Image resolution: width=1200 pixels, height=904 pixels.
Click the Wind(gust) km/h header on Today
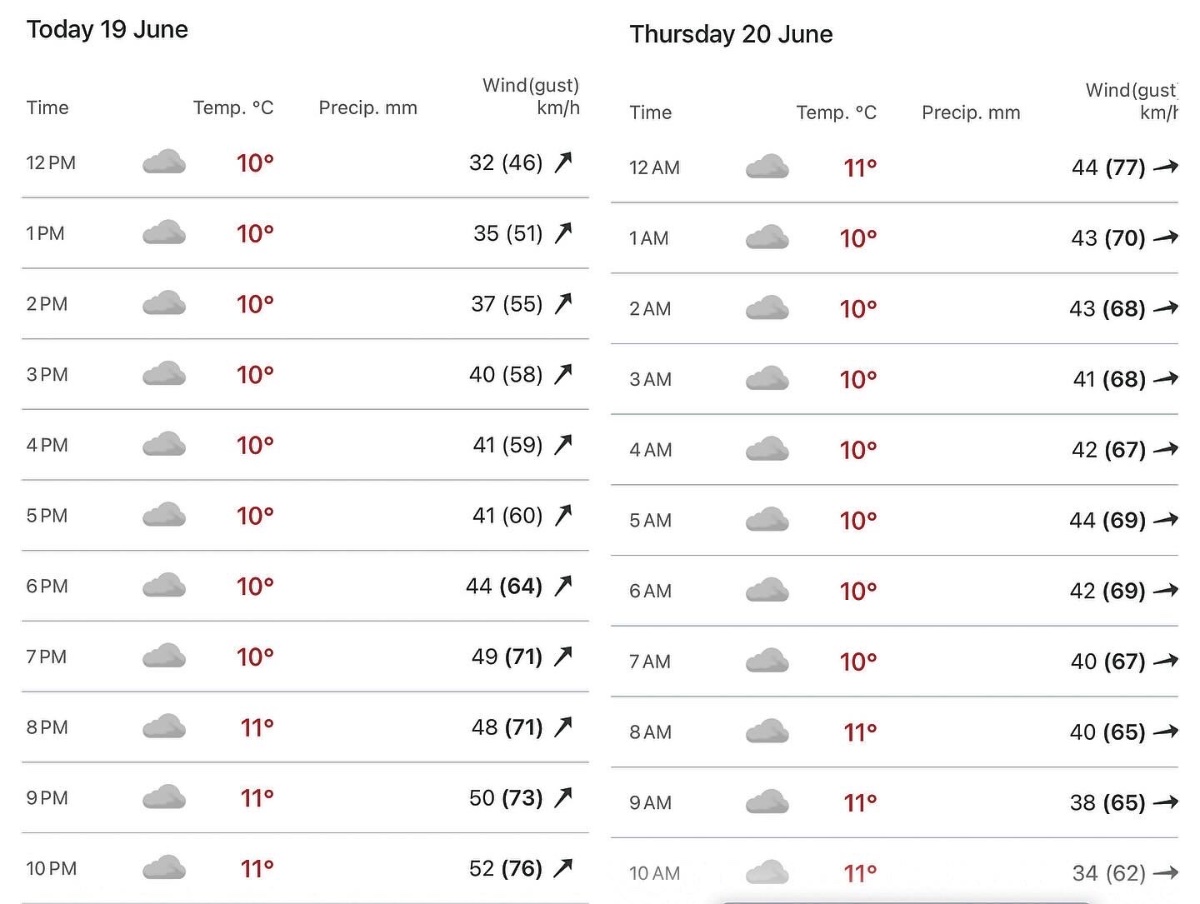tap(531, 96)
